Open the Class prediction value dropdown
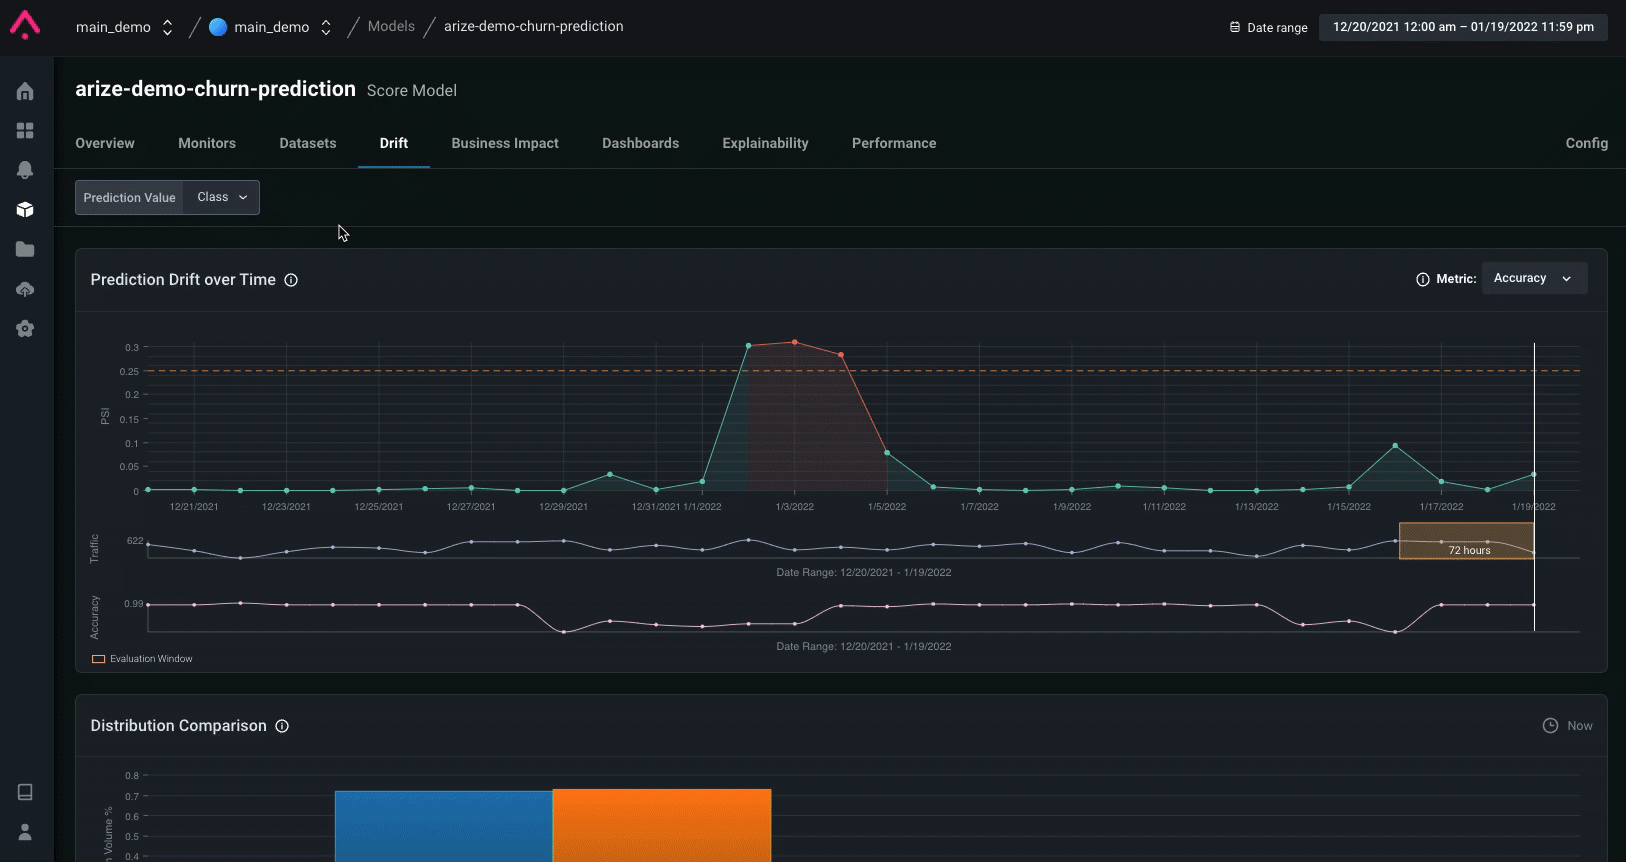The width and height of the screenshot is (1626, 862). tap(222, 198)
